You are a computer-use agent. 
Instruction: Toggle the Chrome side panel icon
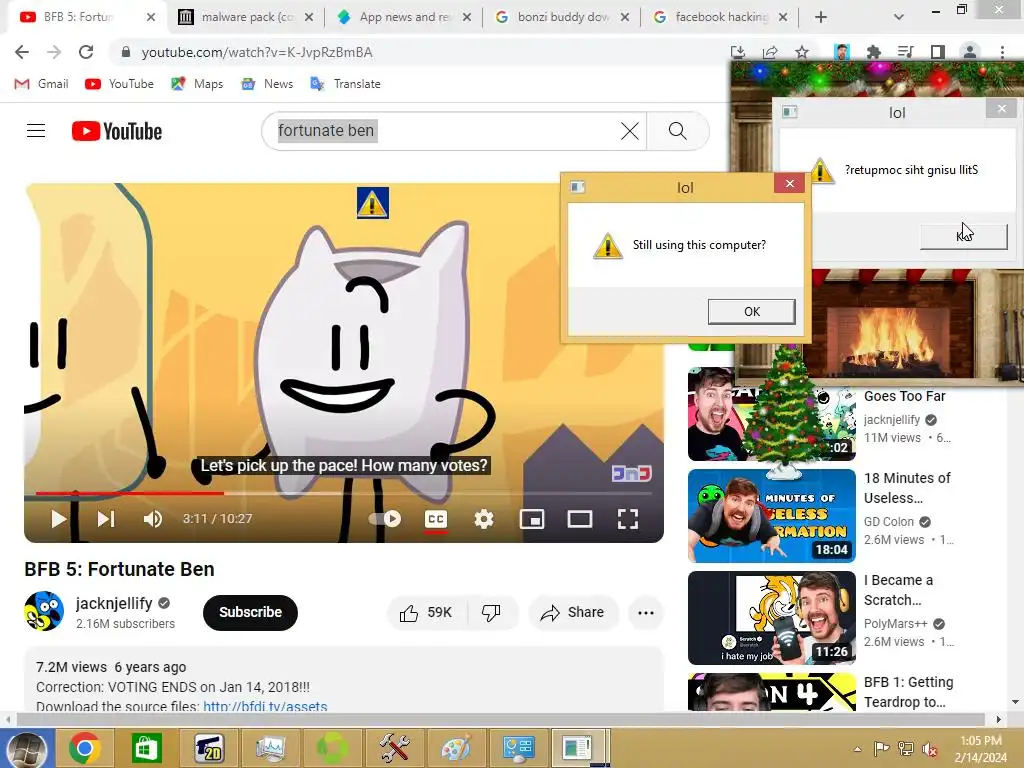click(938, 52)
